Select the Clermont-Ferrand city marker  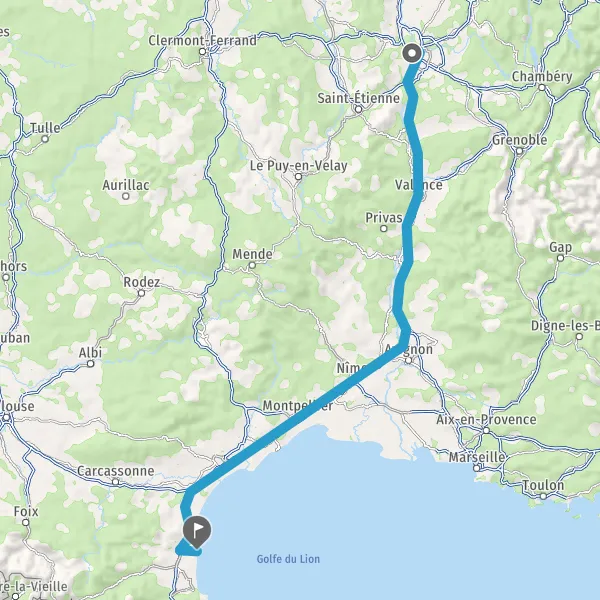202,52
